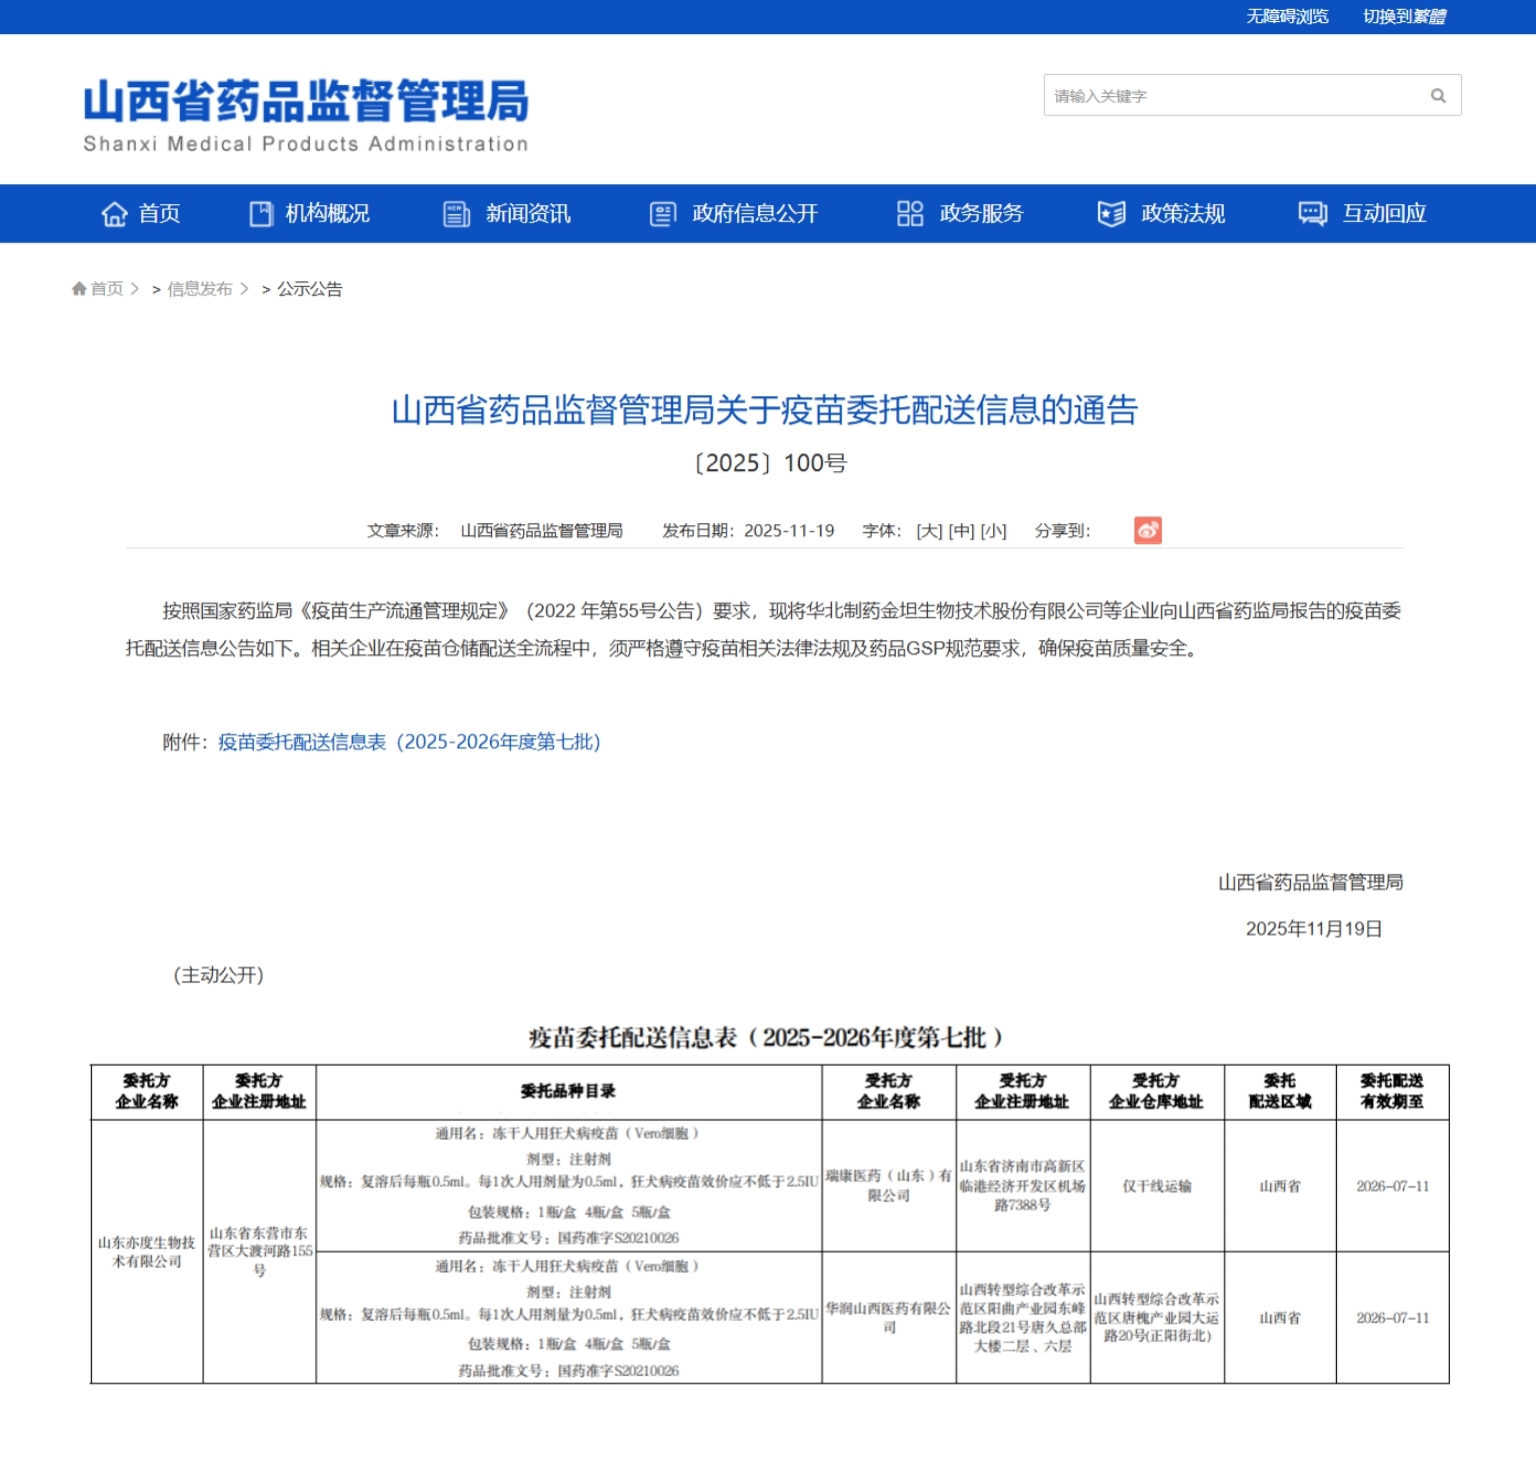Open the 疫苗委托配送信息表 attachment link

coord(409,742)
